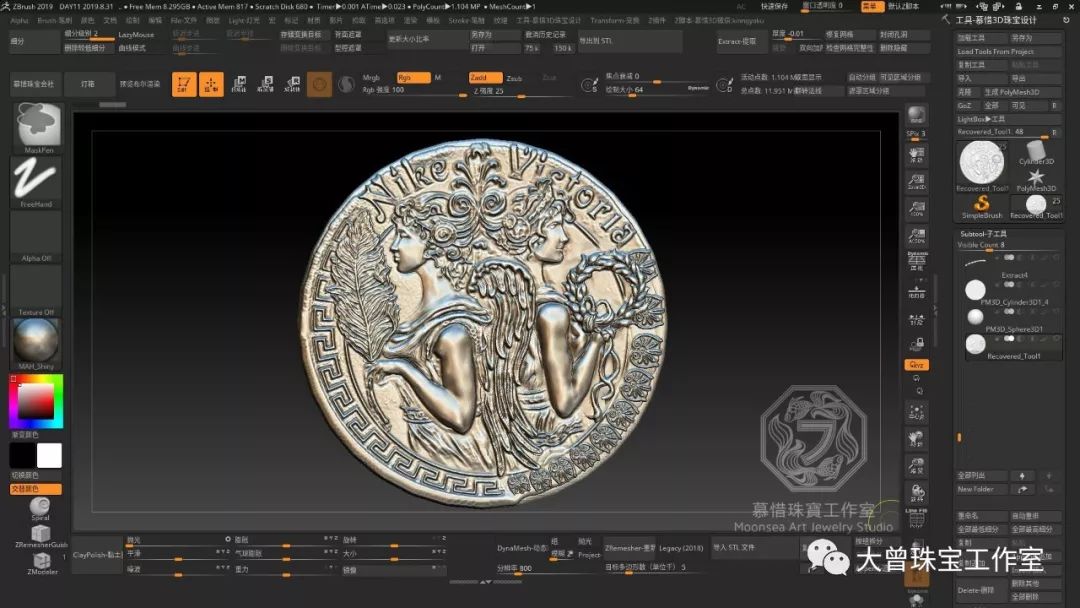Click the BPR render sphere icon
This screenshot has width=1080, height=608.
point(917,115)
